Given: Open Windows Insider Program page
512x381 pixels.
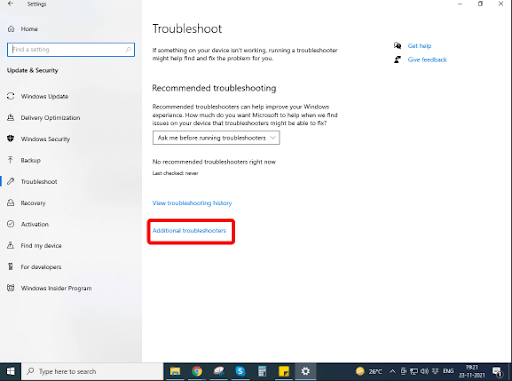Looking at the screenshot, I should pos(56,288).
